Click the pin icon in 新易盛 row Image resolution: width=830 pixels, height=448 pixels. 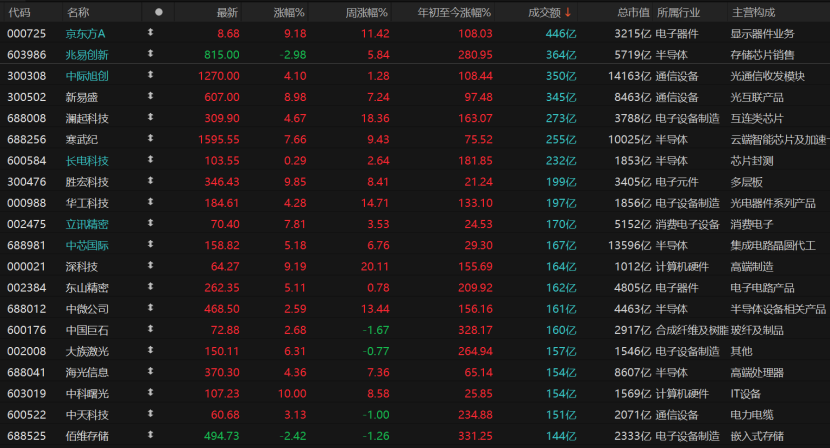[150, 96]
